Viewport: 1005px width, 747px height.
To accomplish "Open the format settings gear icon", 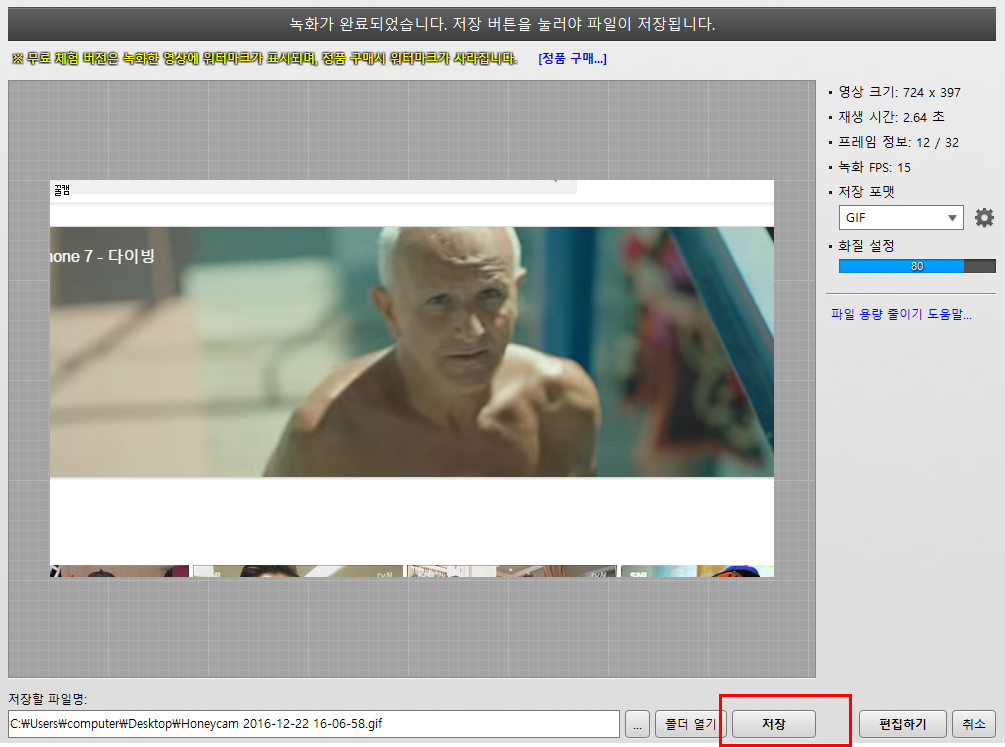I will point(984,218).
